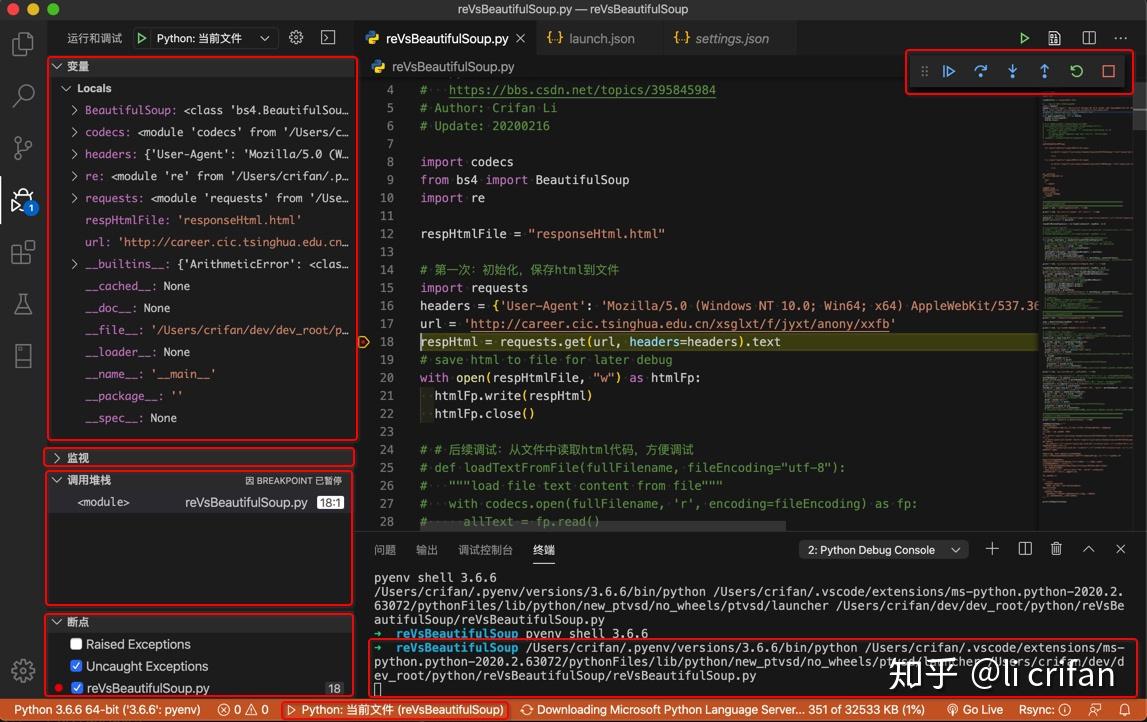Continue execution in debug toolbar

pyautogui.click(x=949, y=71)
